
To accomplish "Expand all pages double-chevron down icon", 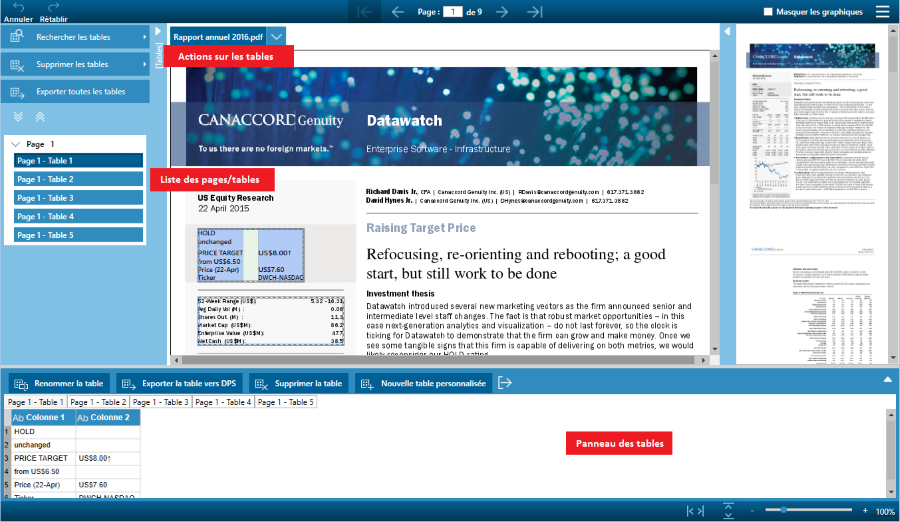I will (x=18, y=117).
